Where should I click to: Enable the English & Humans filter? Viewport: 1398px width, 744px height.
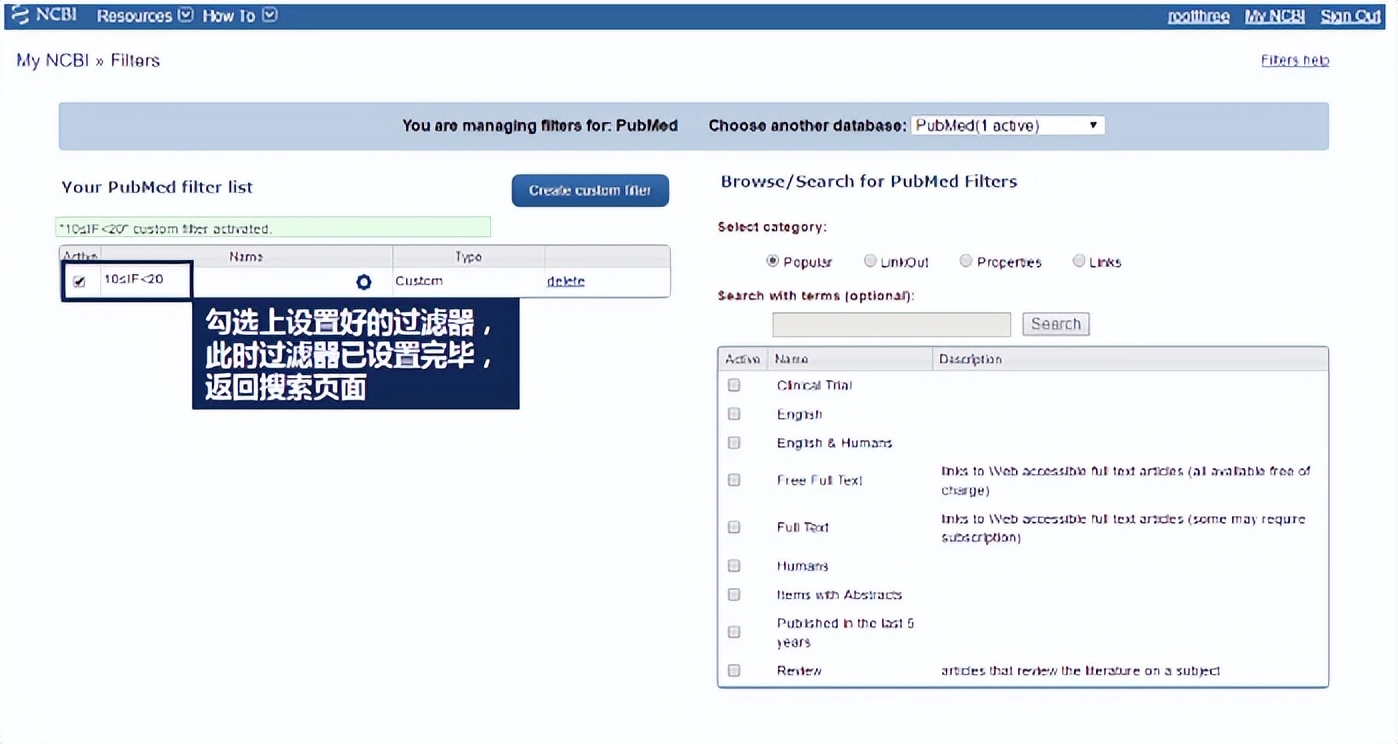pos(734,442)
